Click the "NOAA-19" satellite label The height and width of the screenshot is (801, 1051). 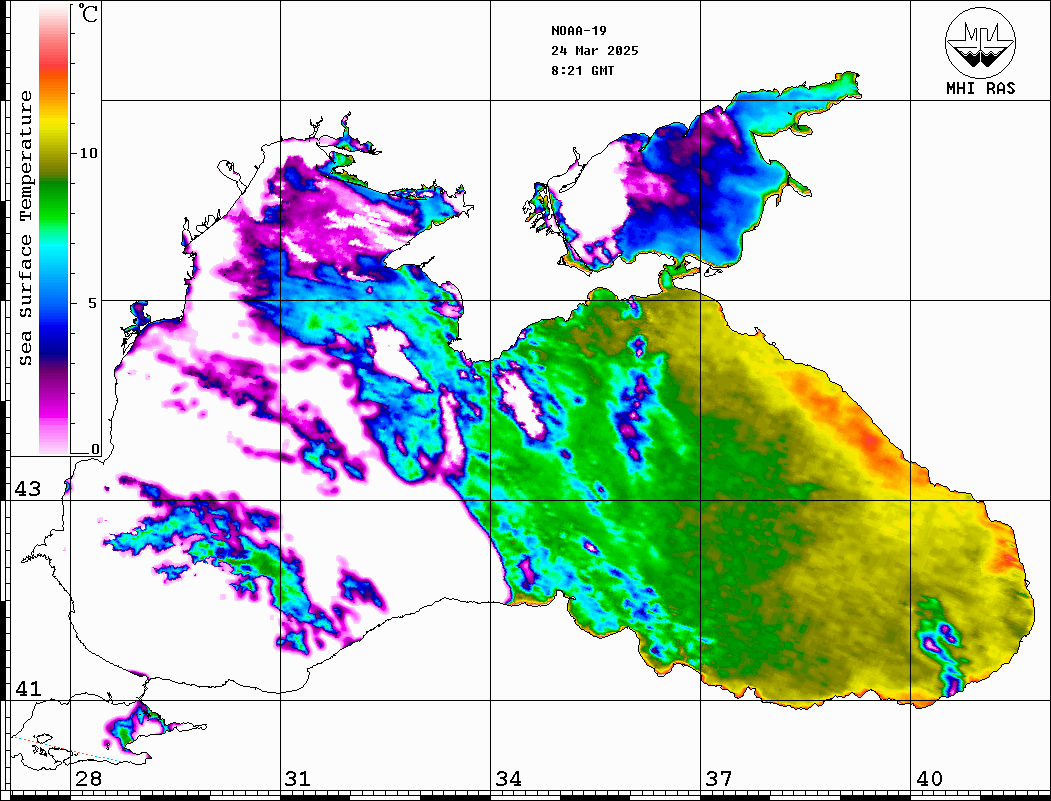pyautogui.click(x=578, y=31)
